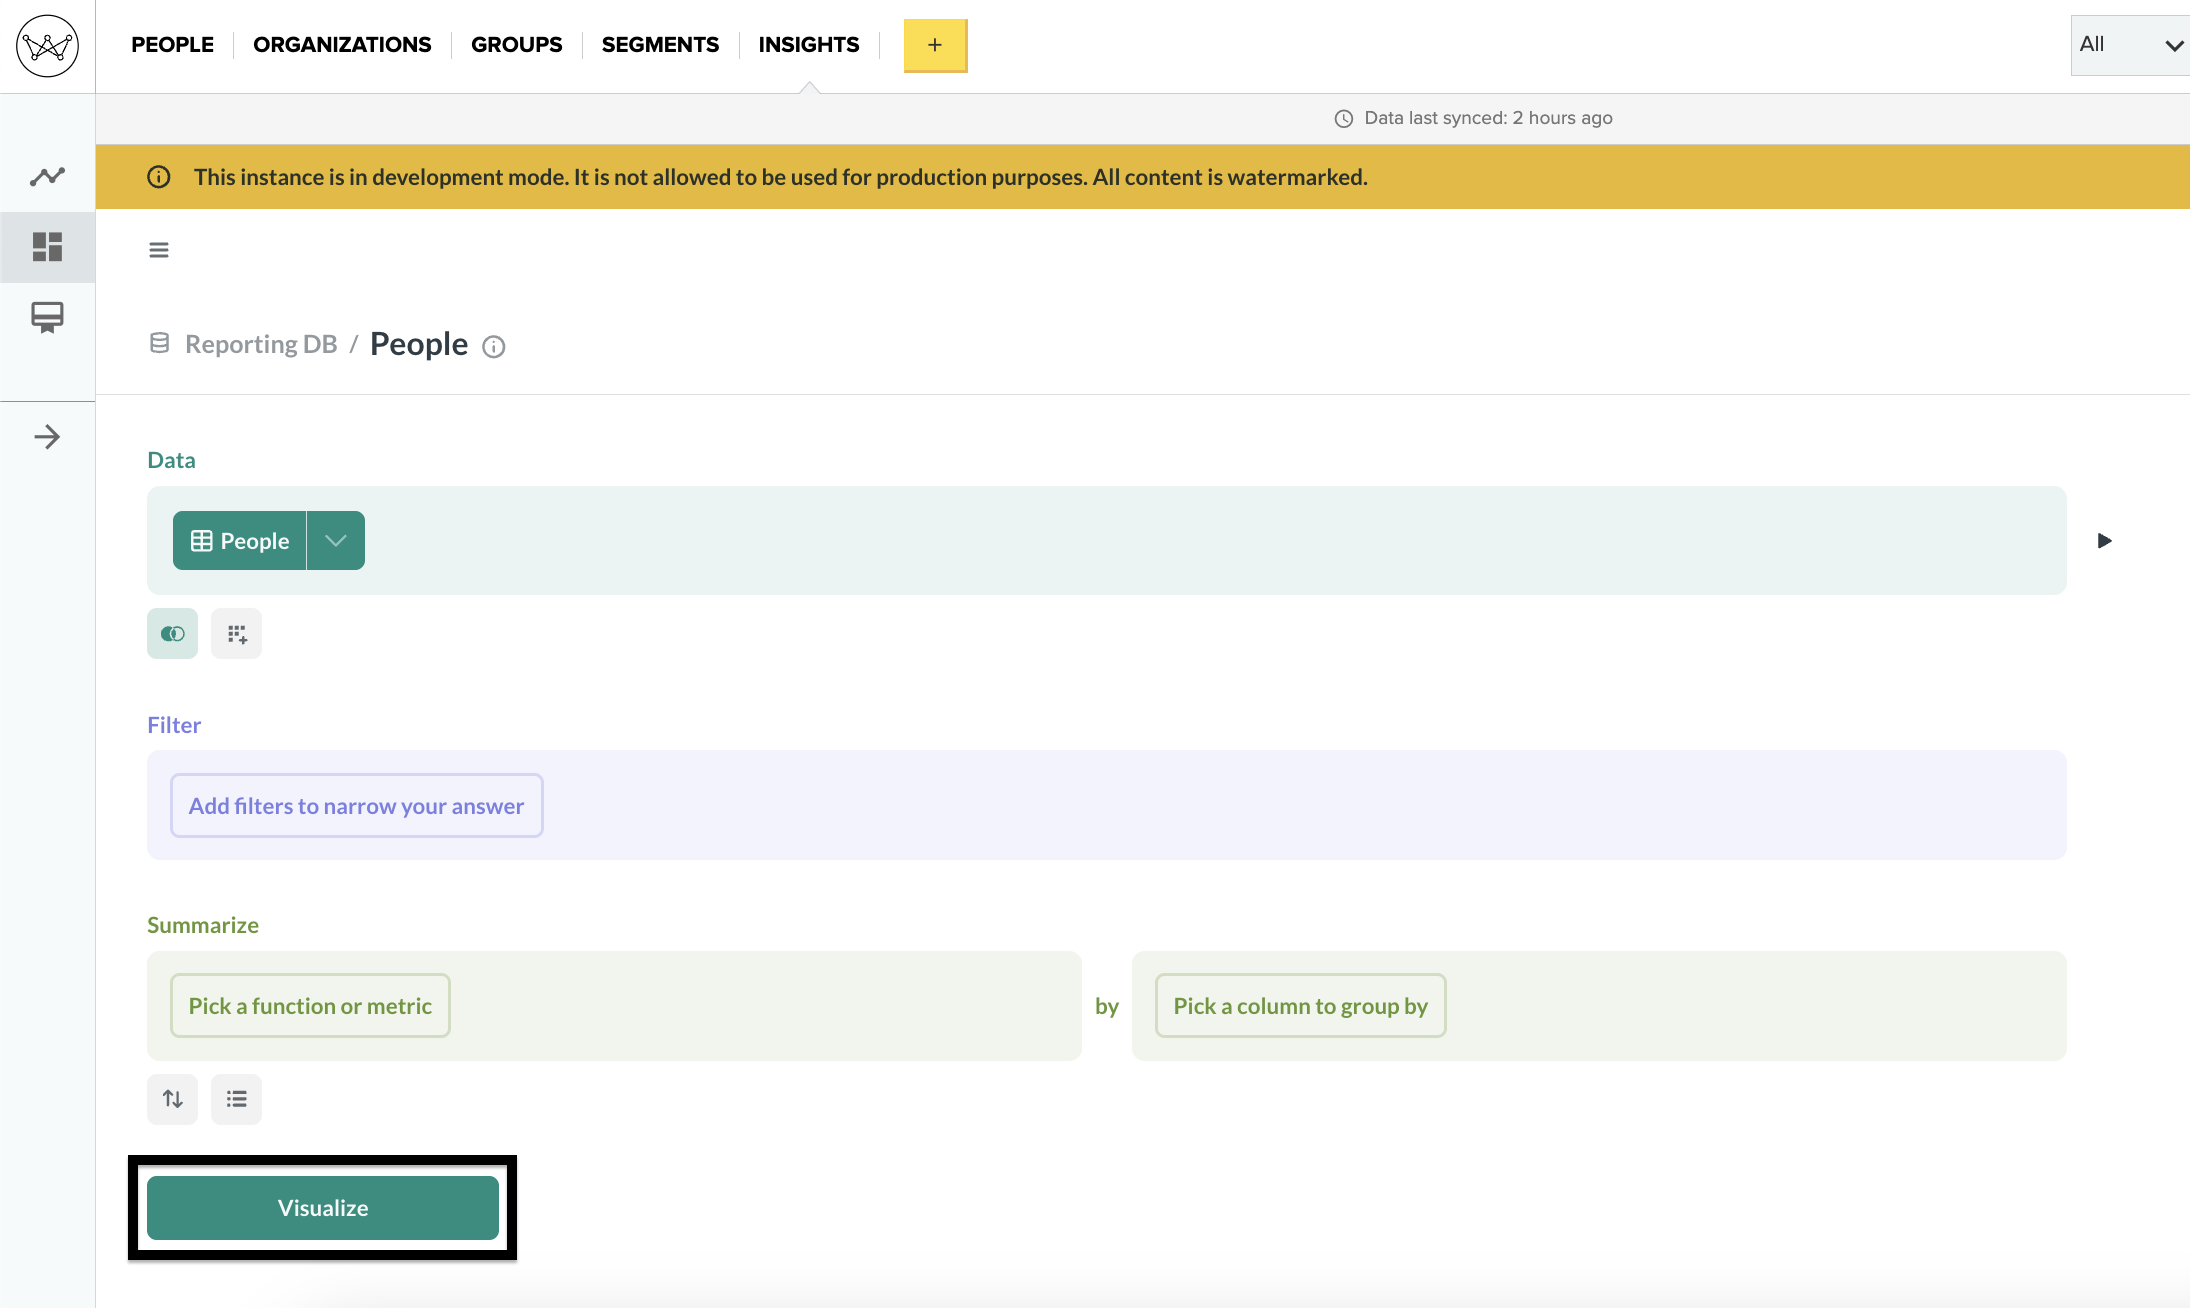Expand the People table chevron dropdown
The width and height of the screenshot is (2190, 1308).
pos(336,541)
